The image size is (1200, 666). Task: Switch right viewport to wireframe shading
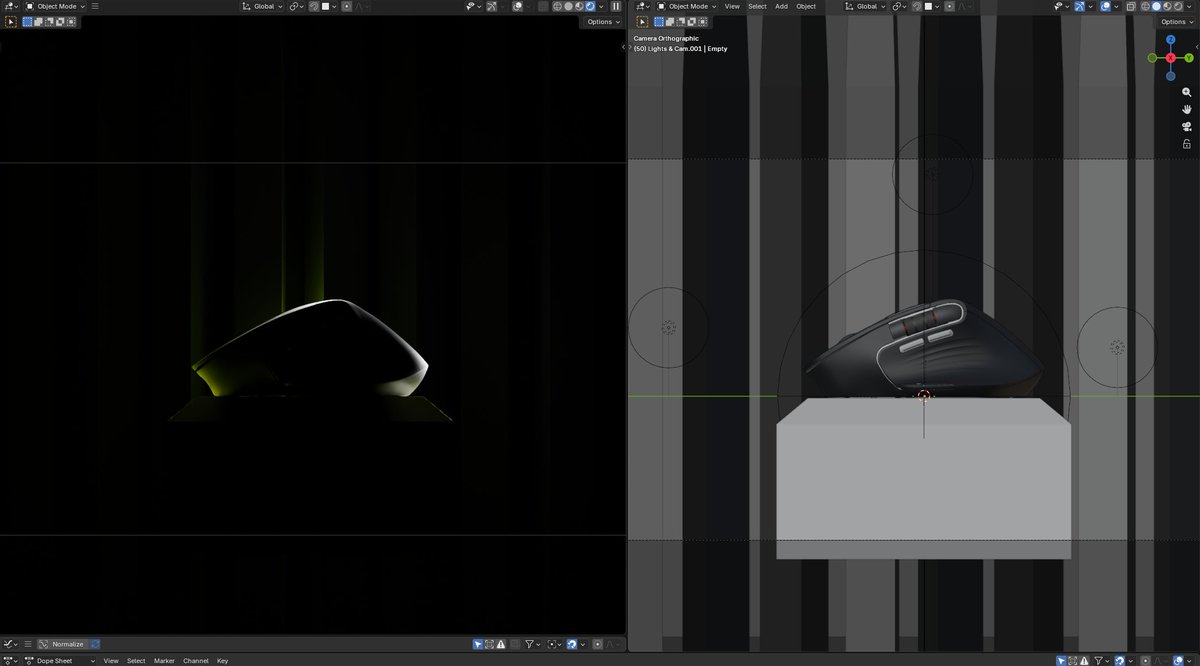[x=1145, y=6]
